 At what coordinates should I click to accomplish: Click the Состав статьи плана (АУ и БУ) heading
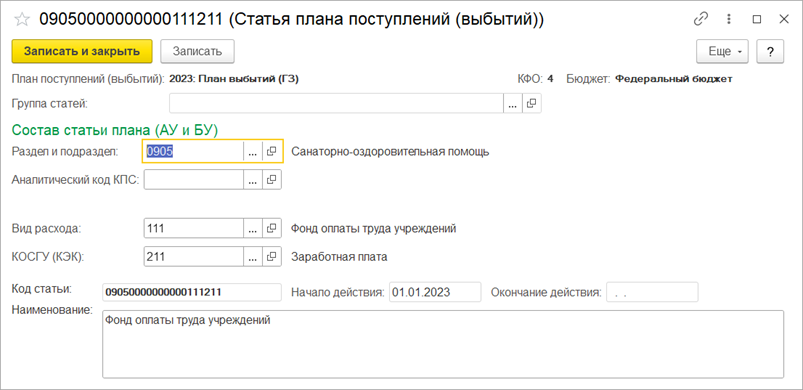coord(115,131)
